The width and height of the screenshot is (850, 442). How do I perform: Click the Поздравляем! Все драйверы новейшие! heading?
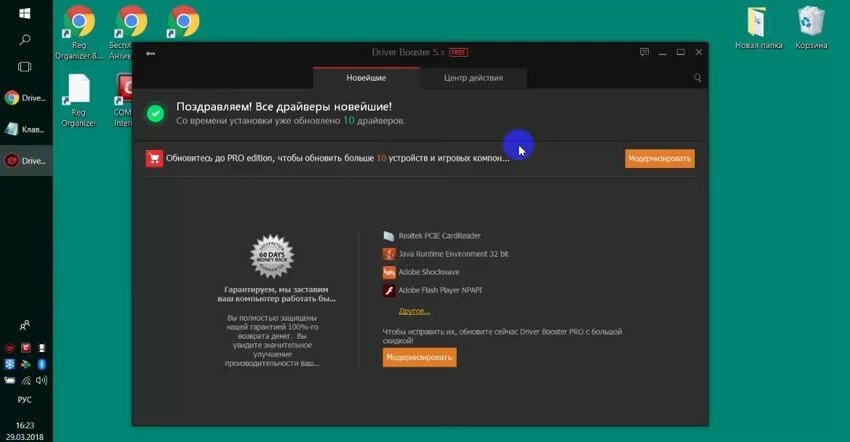284,107
